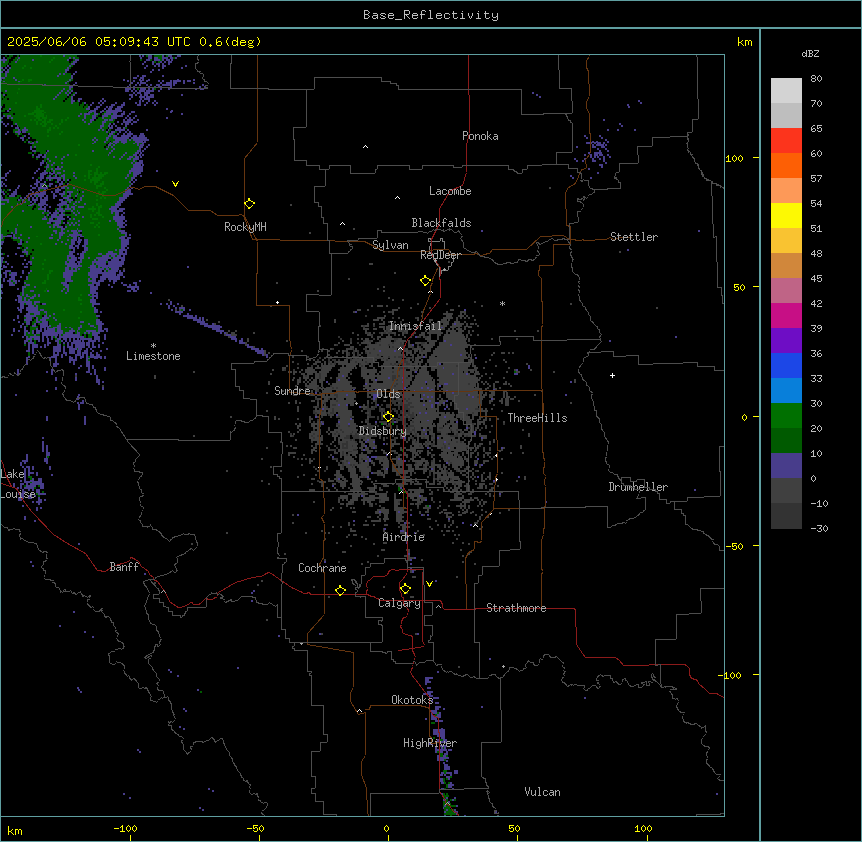Click the Calgary city label

point(399,603)
